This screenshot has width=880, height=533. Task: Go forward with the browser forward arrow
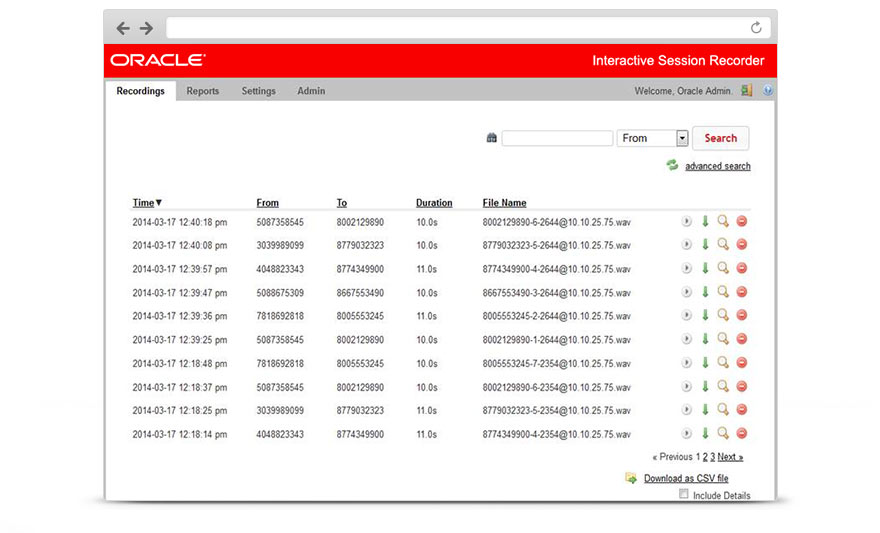(x=146, y=28)
